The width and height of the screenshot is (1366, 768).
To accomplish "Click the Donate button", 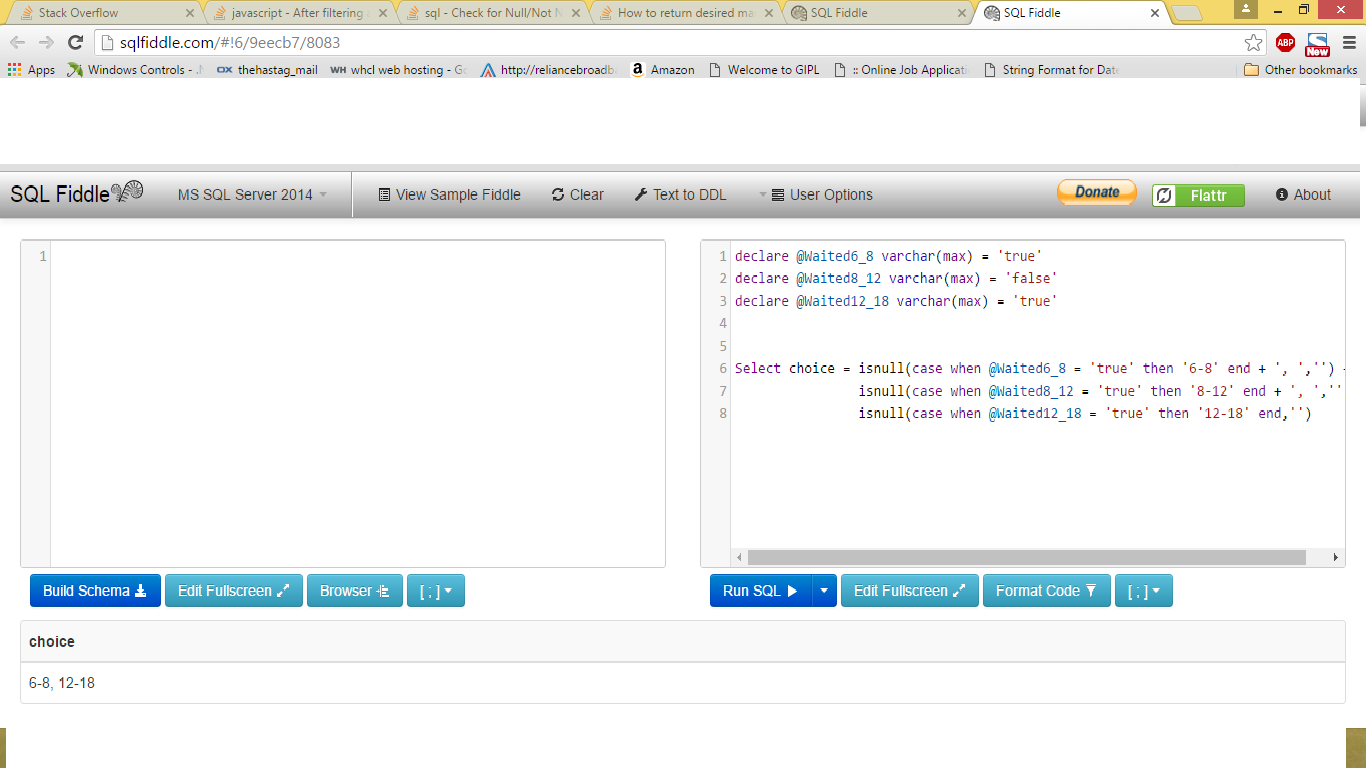I will point(1097,193).
